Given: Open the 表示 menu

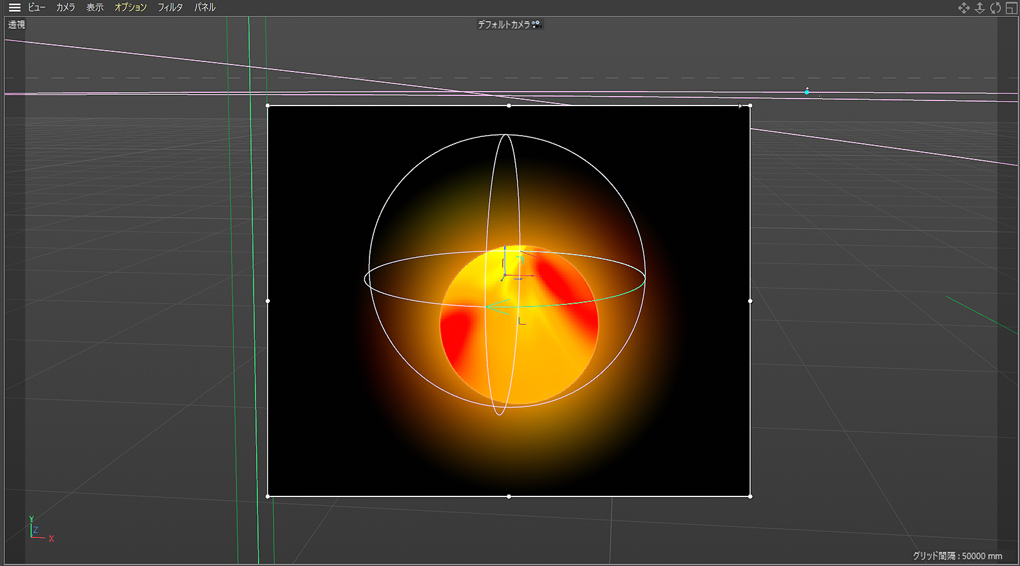Looking at the screenshot, I should click(x=94, y=7).
